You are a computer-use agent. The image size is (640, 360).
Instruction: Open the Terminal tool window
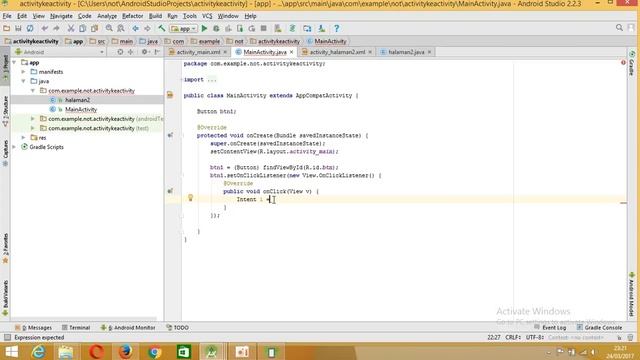click(76, 327)
